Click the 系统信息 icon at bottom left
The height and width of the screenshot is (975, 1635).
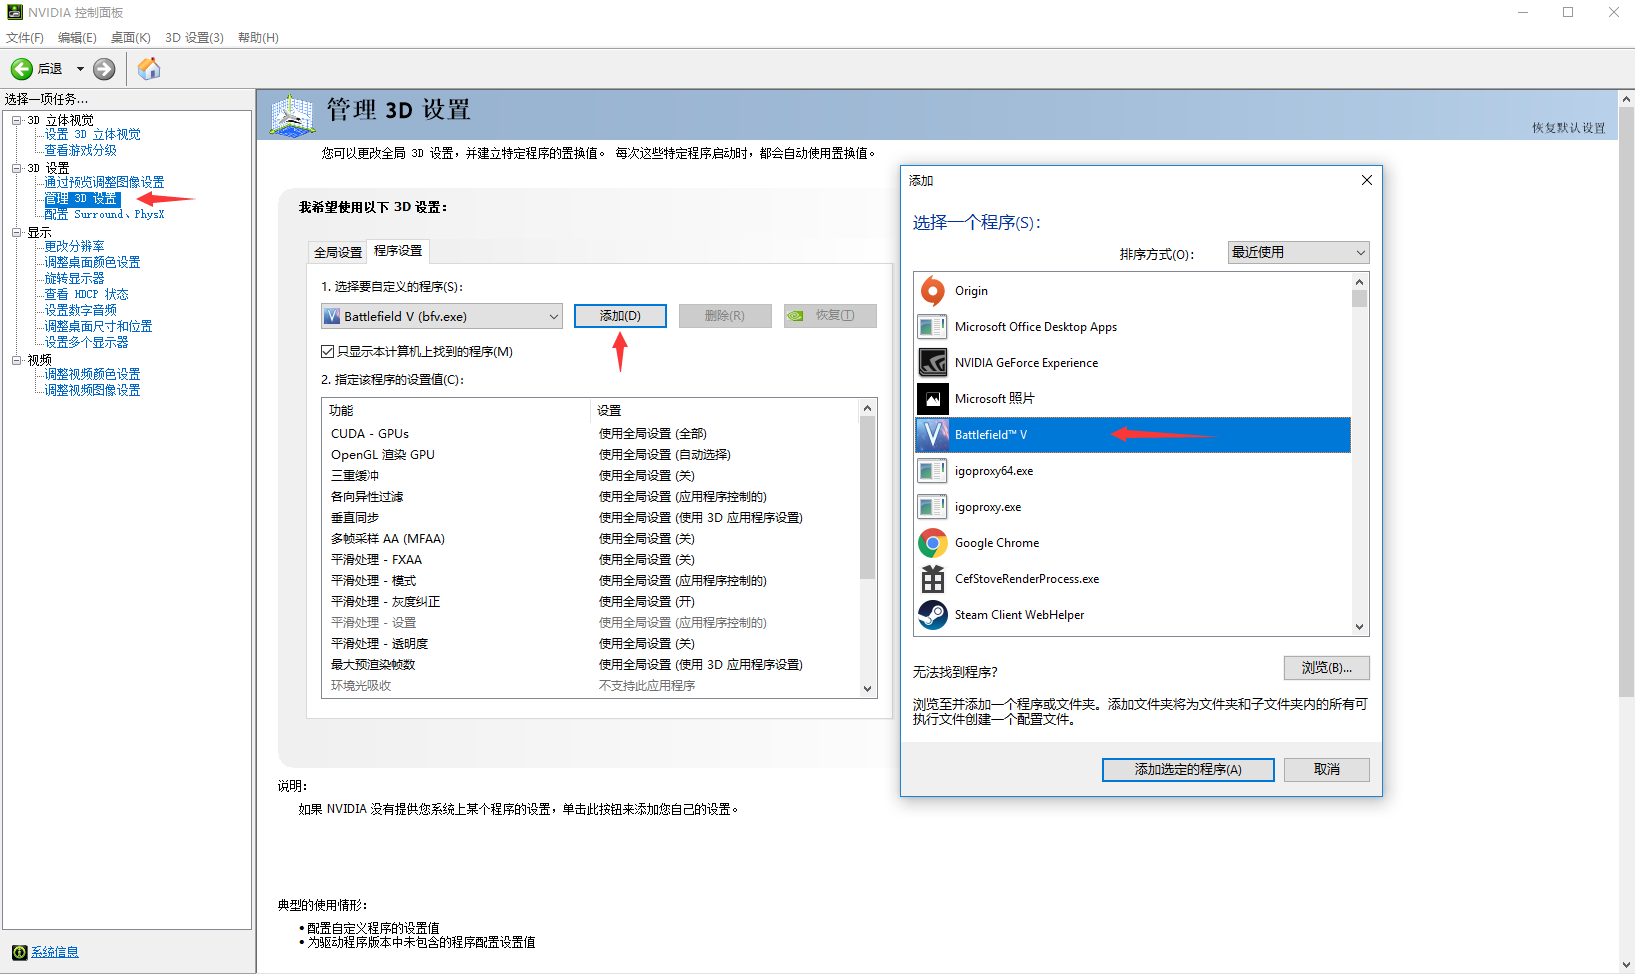(x=19, y=952)
